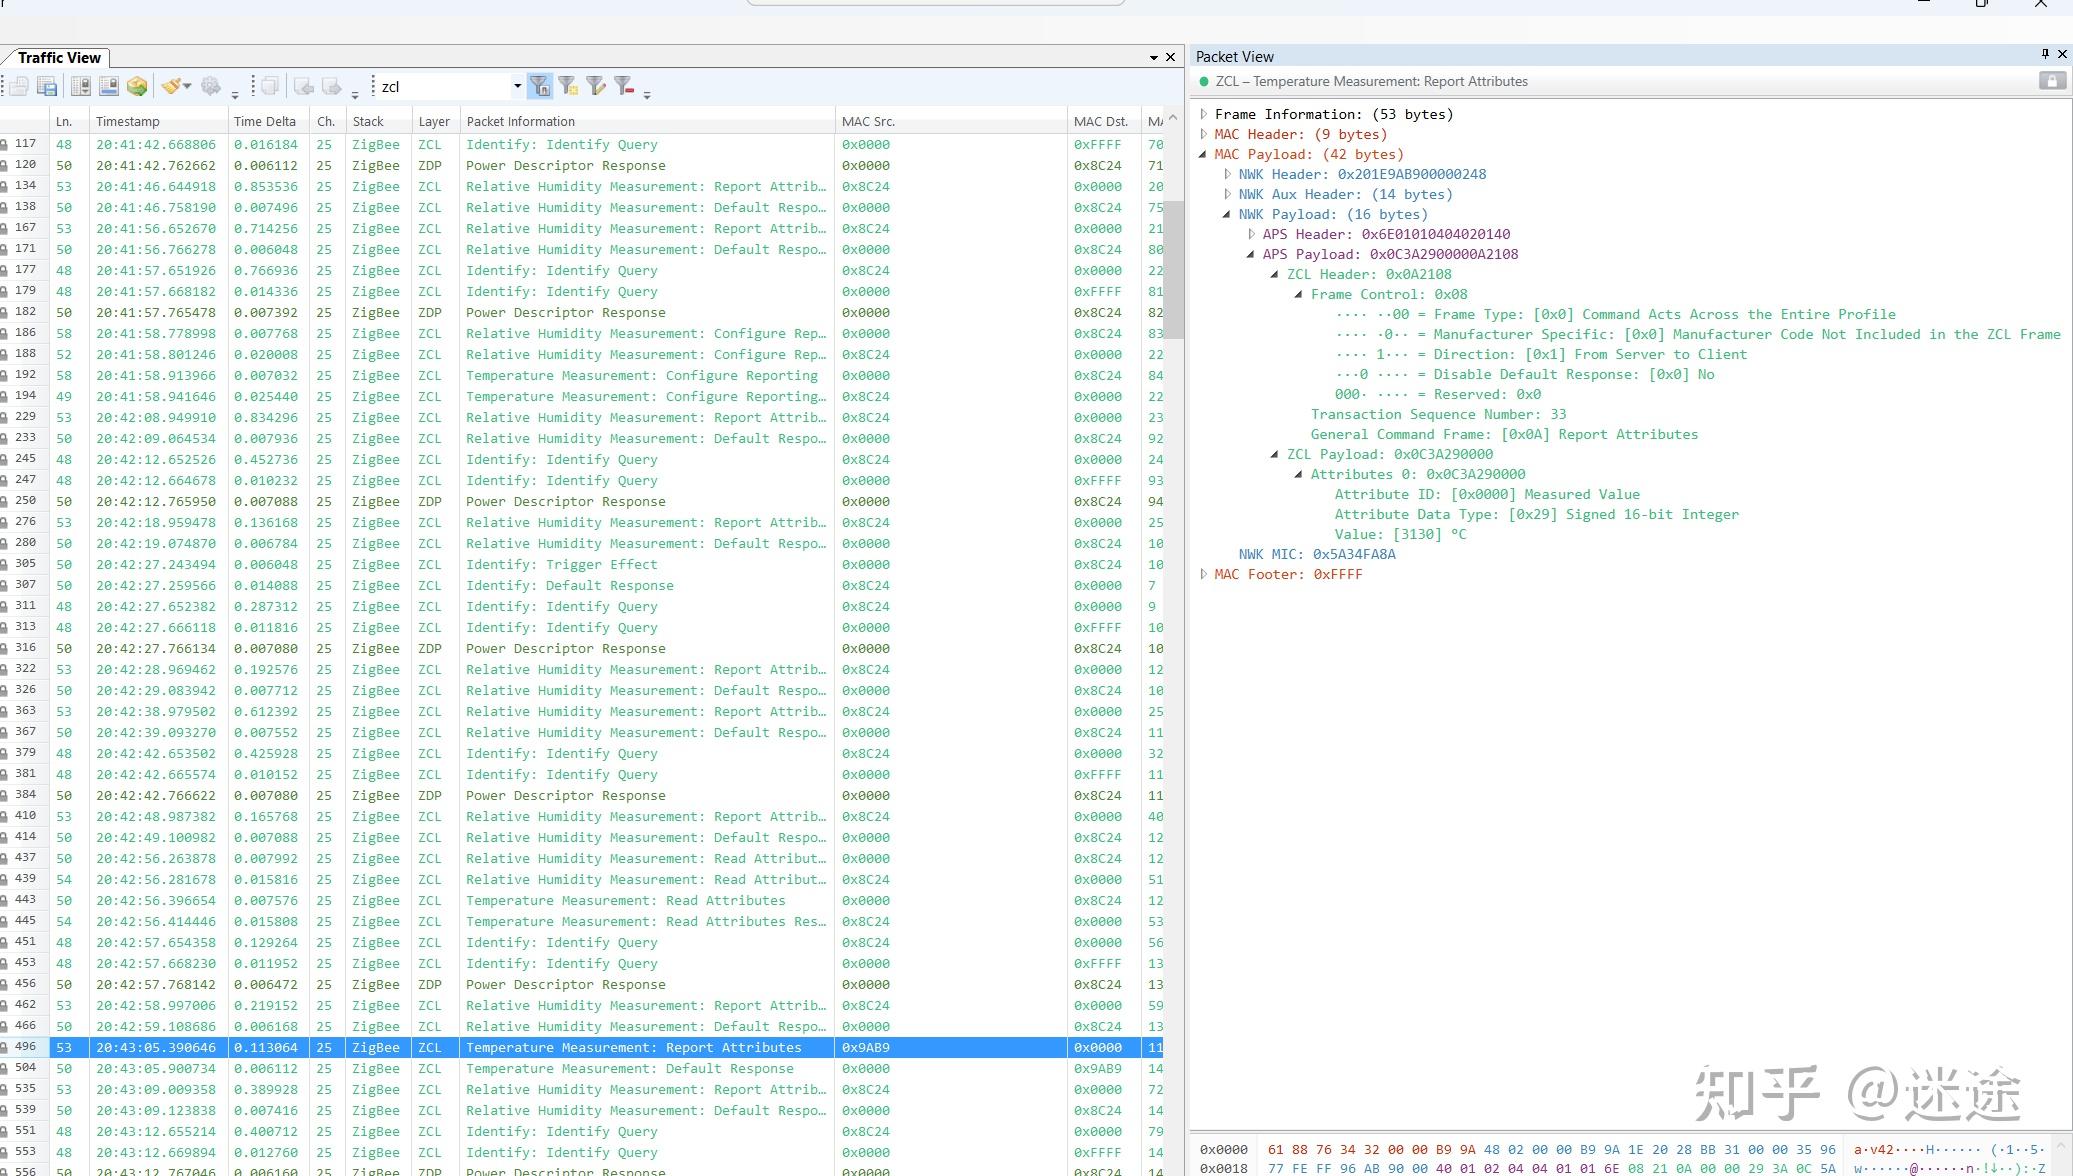Click the remove filter funnel icon

(x=625, y=87)
